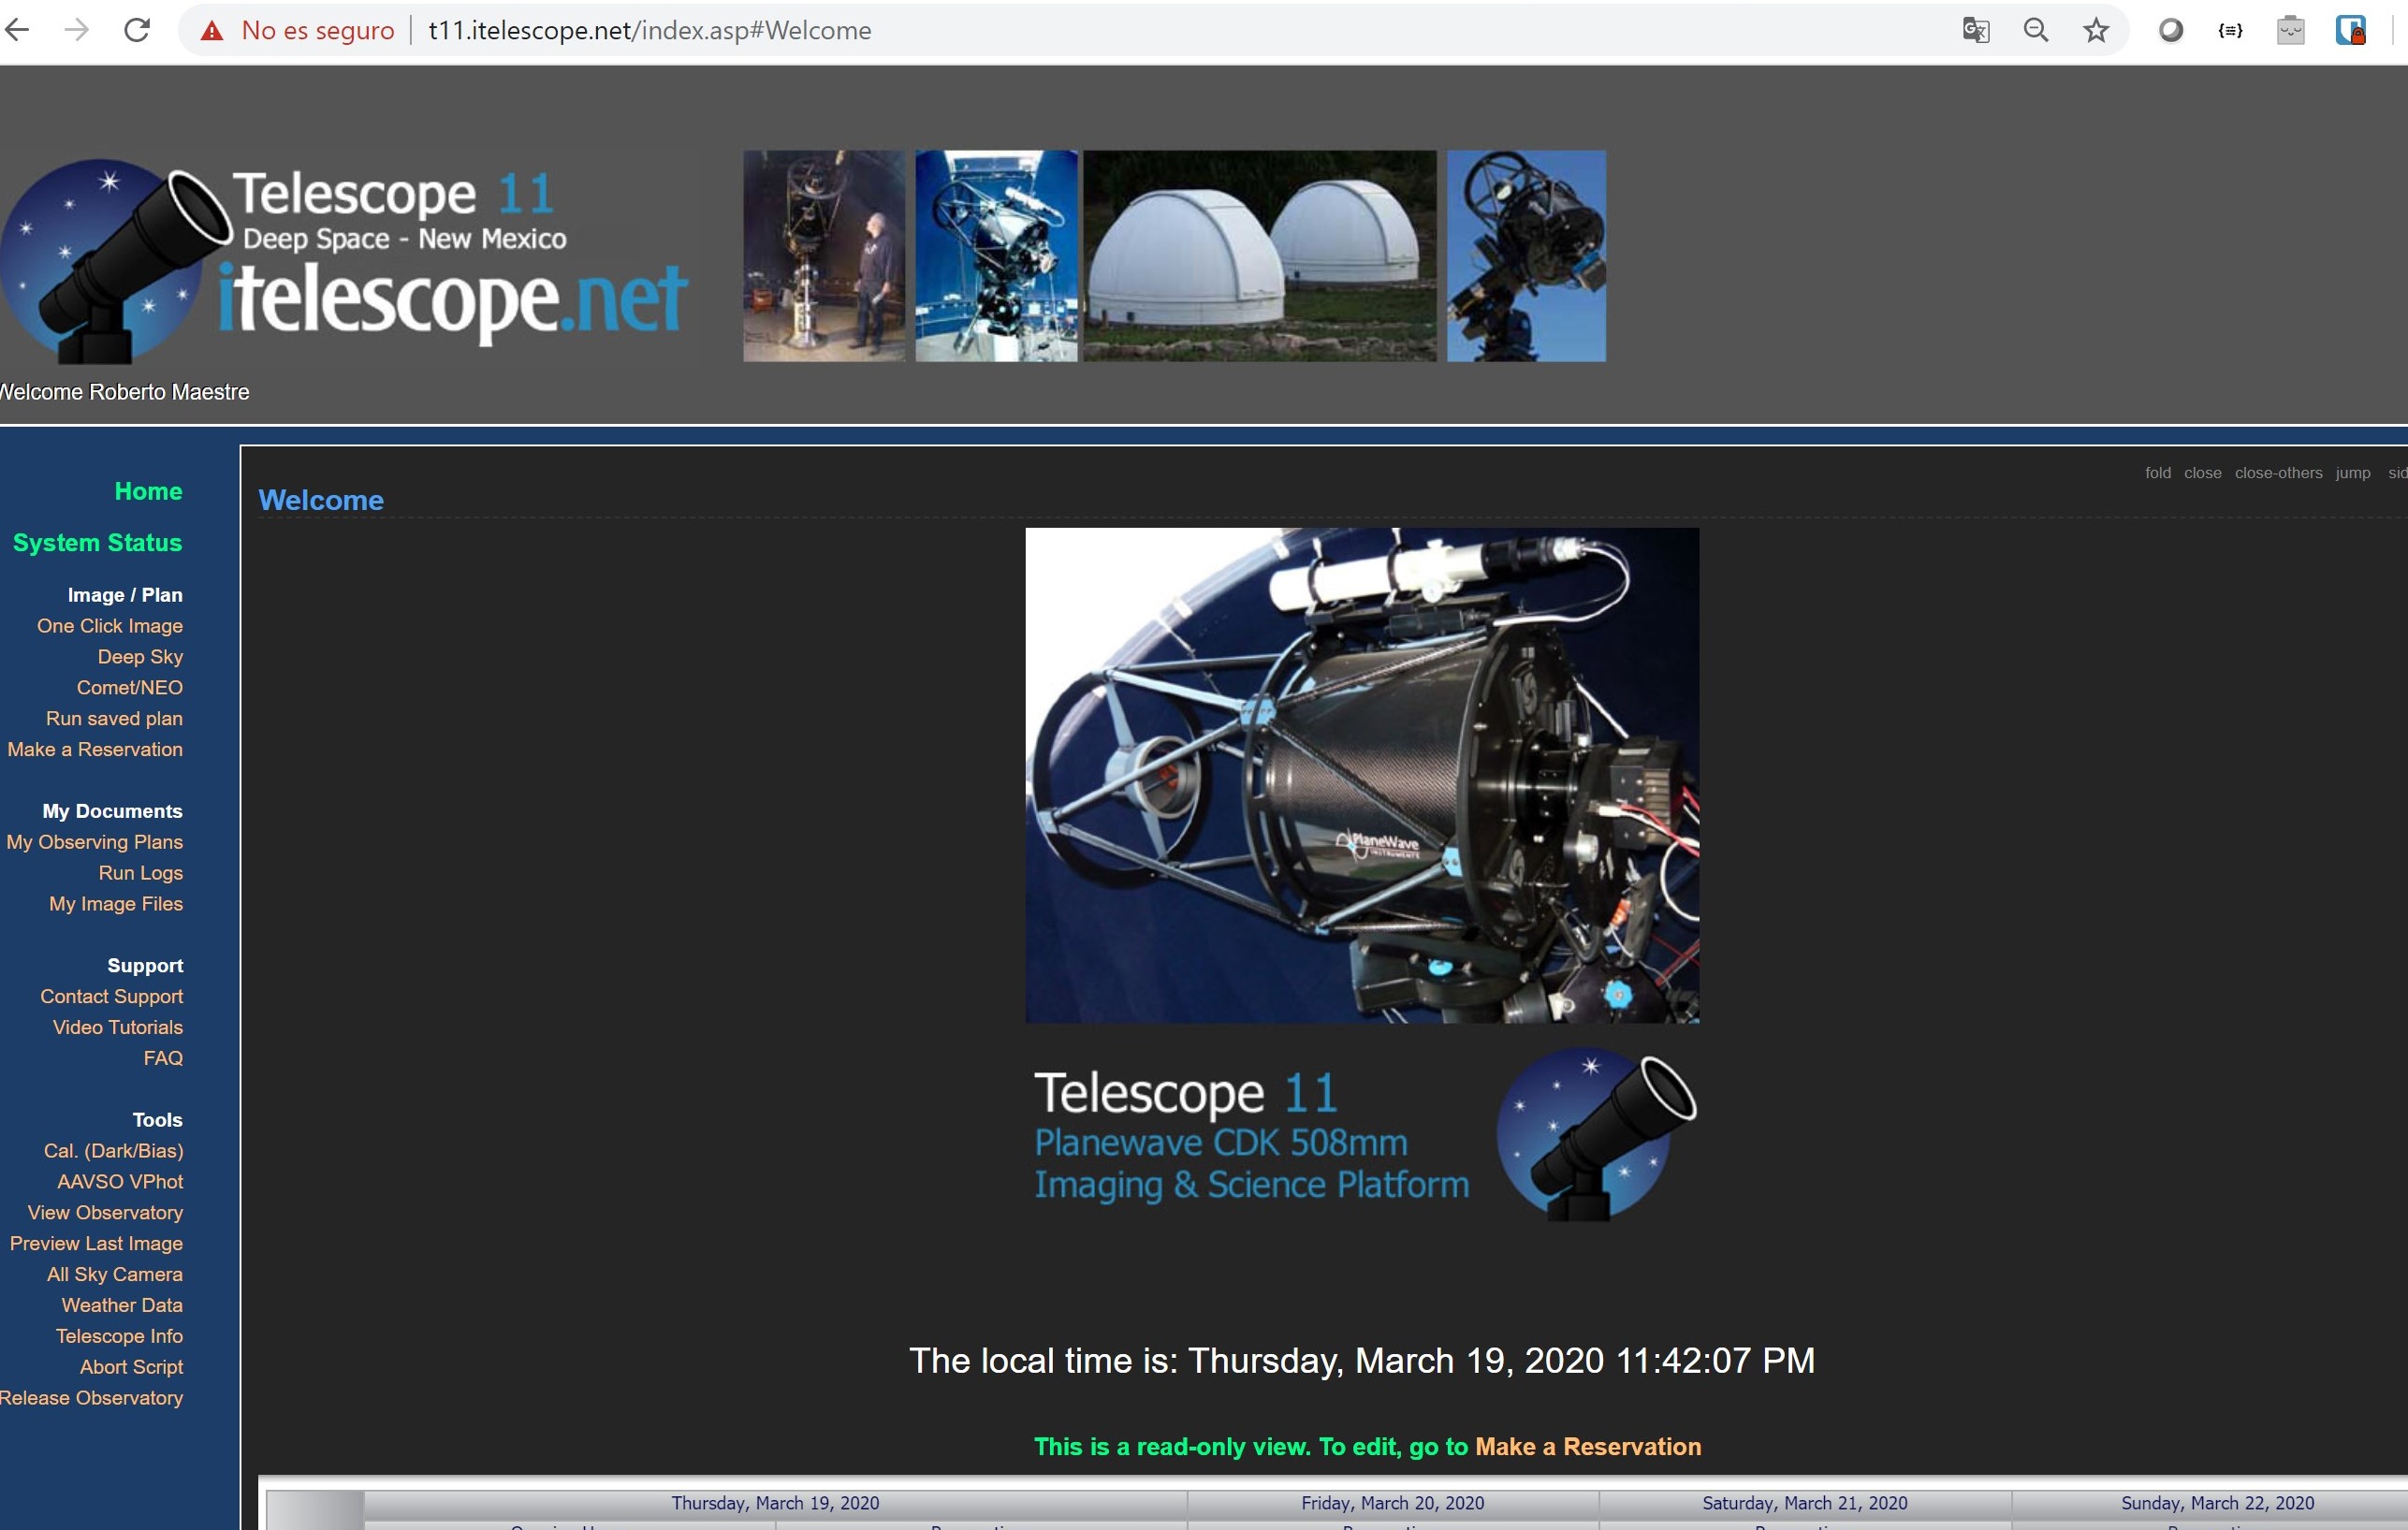
Task: Open the Home link in sidebar
Action: [148, 491]
